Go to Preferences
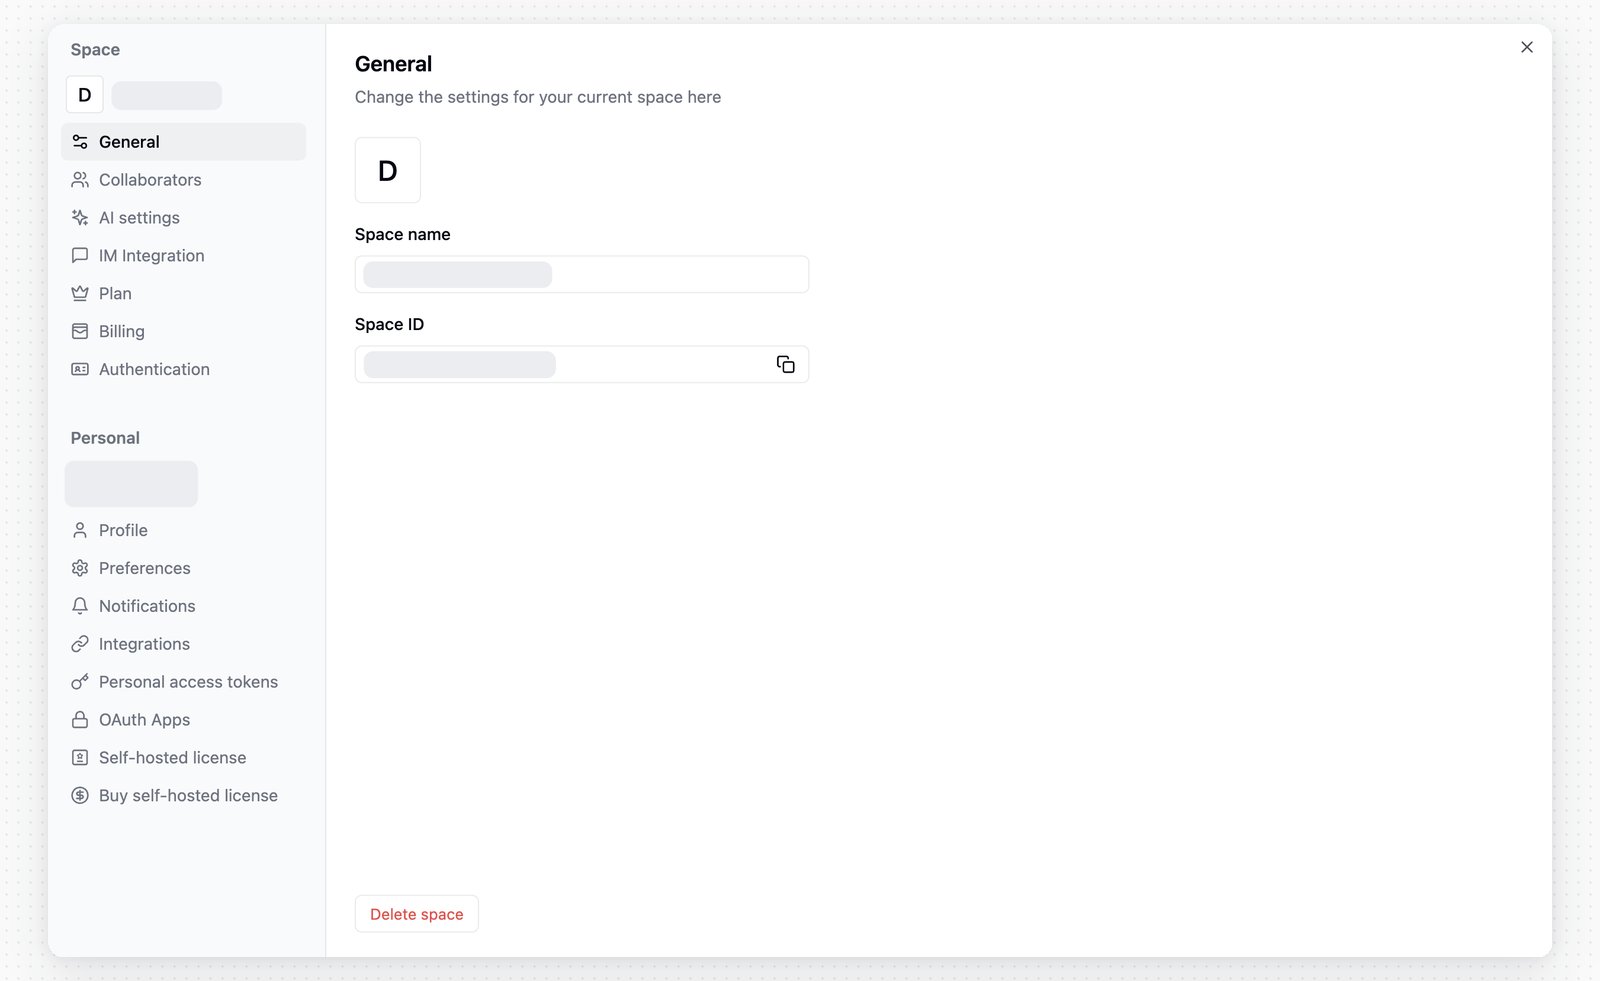1600x981 pixels. tap(184, 568)
